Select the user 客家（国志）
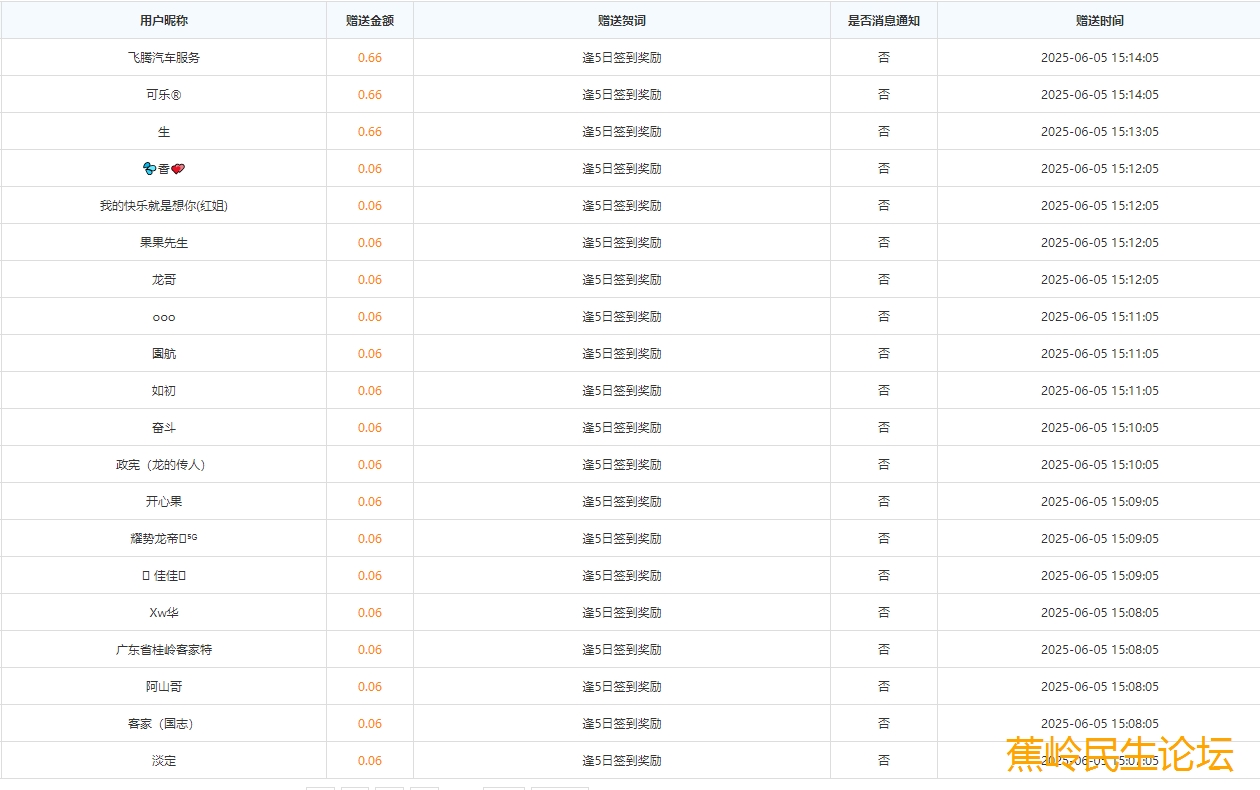1260x790 pixels. (x=164, y=724)
